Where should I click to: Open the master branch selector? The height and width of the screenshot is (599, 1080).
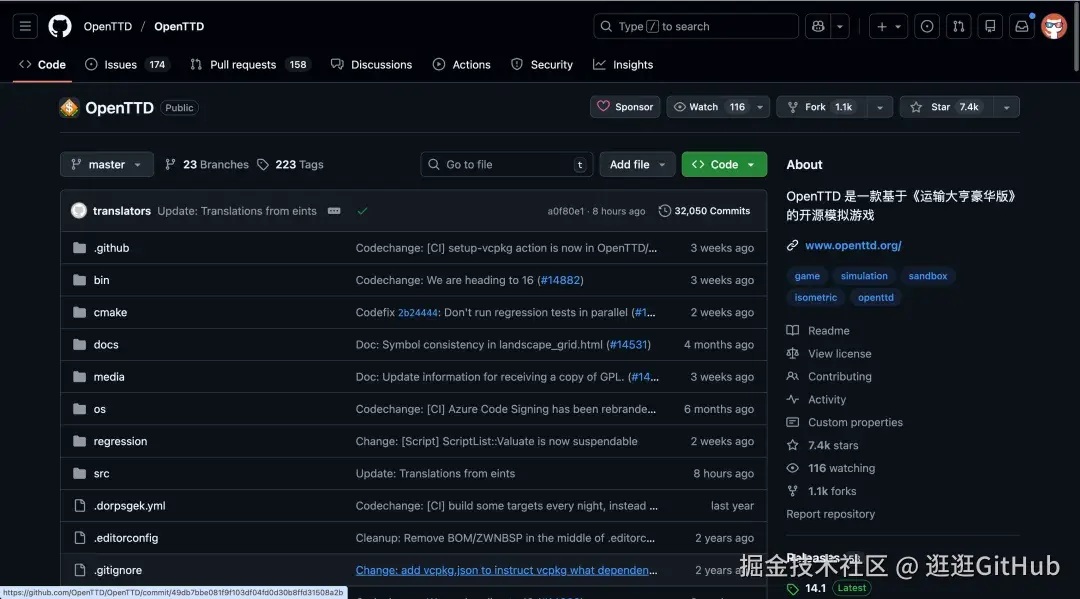pyautogui.click(x=107, y=165)
